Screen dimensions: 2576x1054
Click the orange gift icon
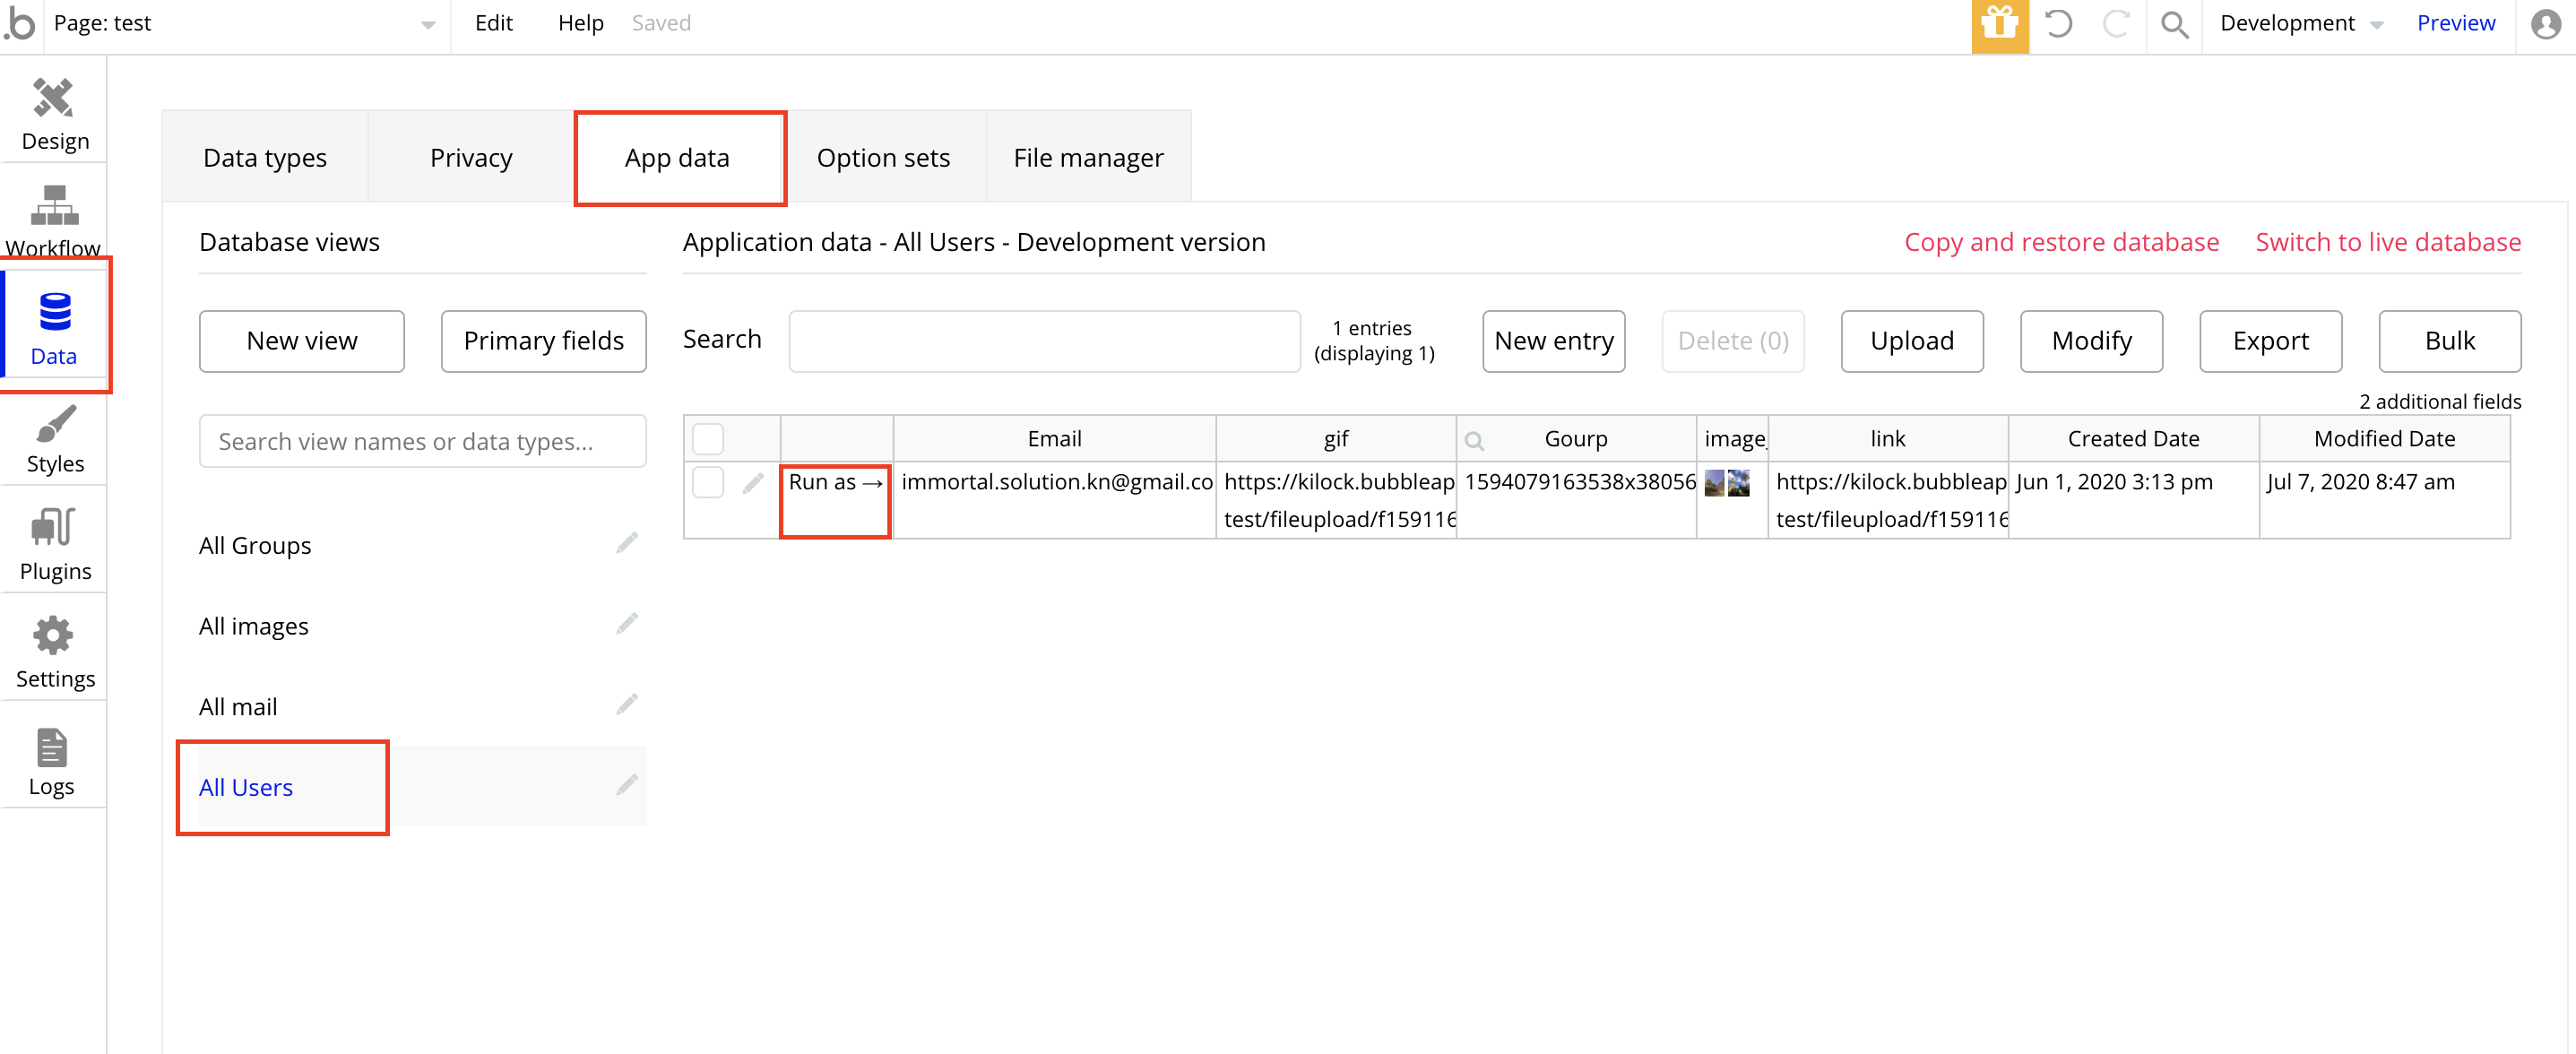(x=1999, y=25)
